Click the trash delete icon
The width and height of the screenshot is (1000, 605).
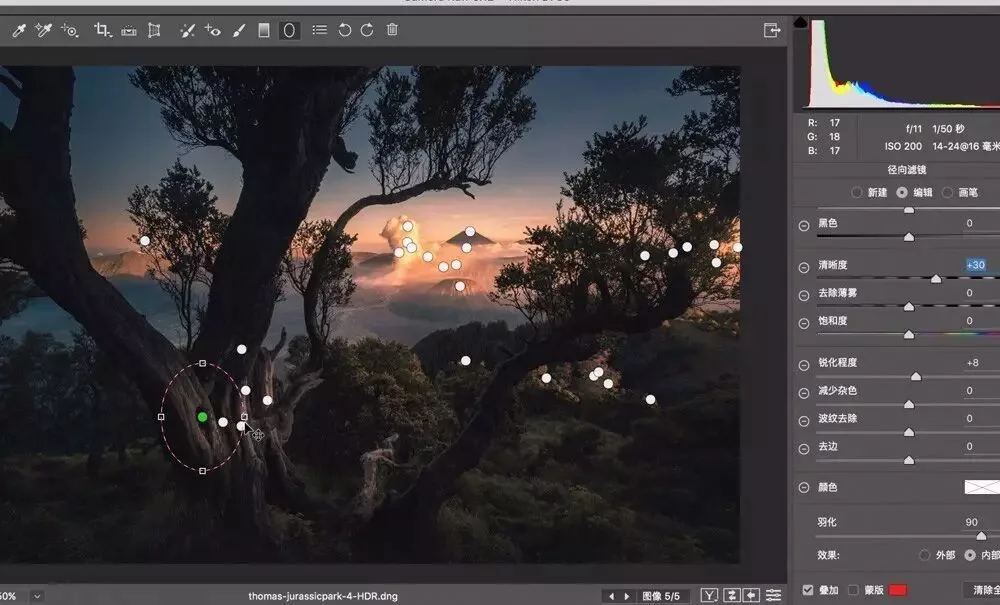tap(392, 29)
